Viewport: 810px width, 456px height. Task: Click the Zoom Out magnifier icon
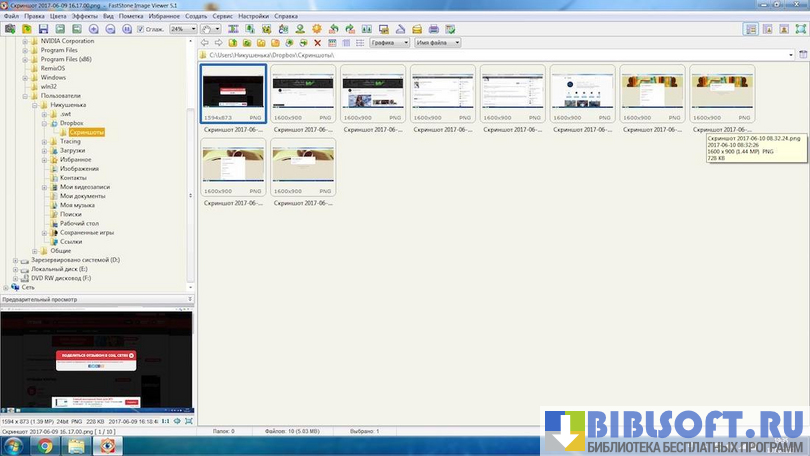pos(109,29)
